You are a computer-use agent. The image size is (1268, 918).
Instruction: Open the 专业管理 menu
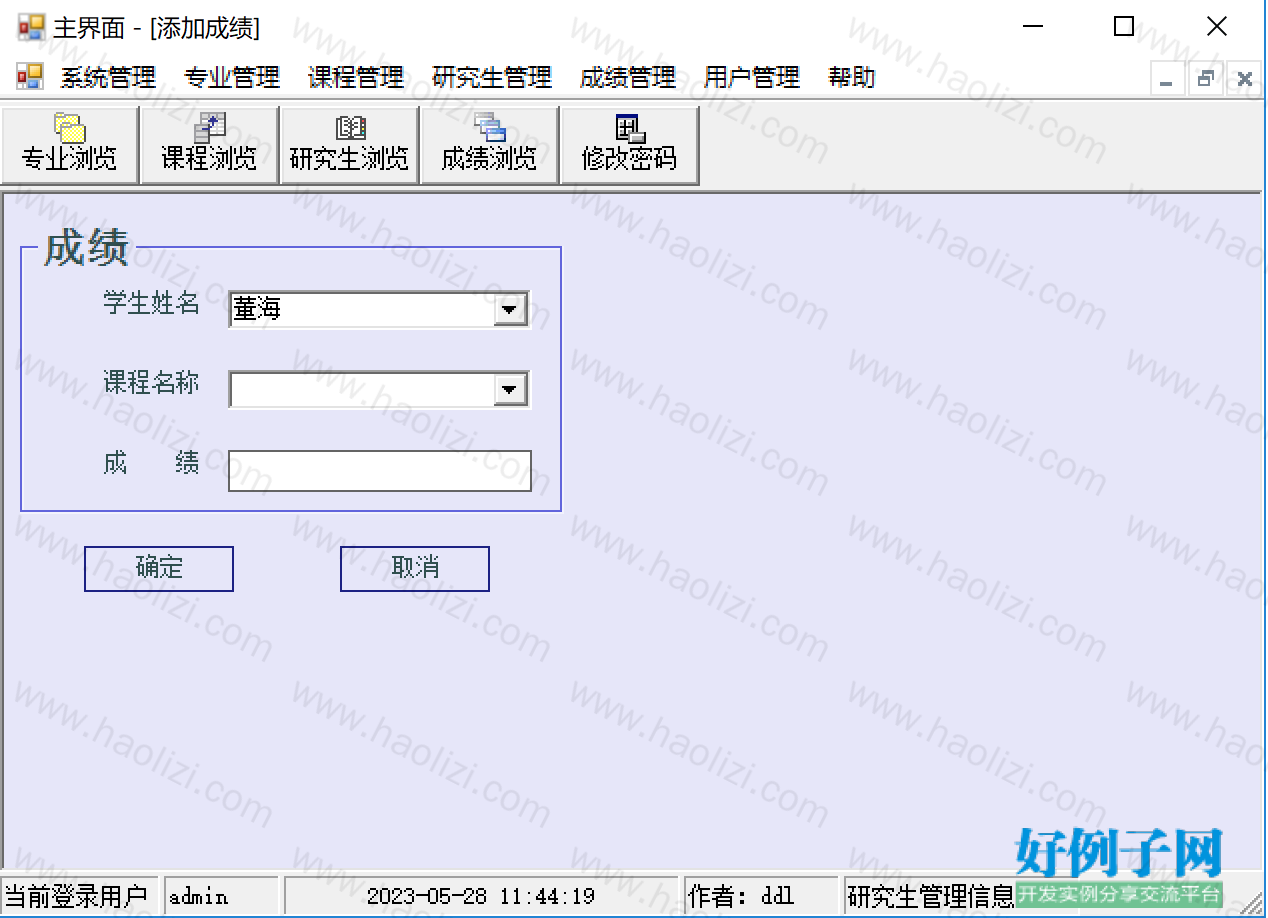232,77
